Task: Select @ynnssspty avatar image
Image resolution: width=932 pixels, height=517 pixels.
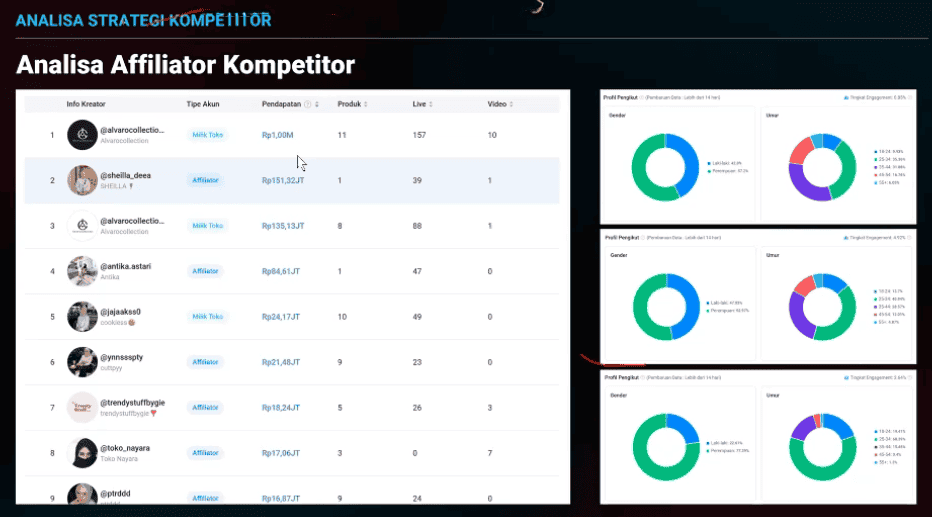Action: pos(82,361)
